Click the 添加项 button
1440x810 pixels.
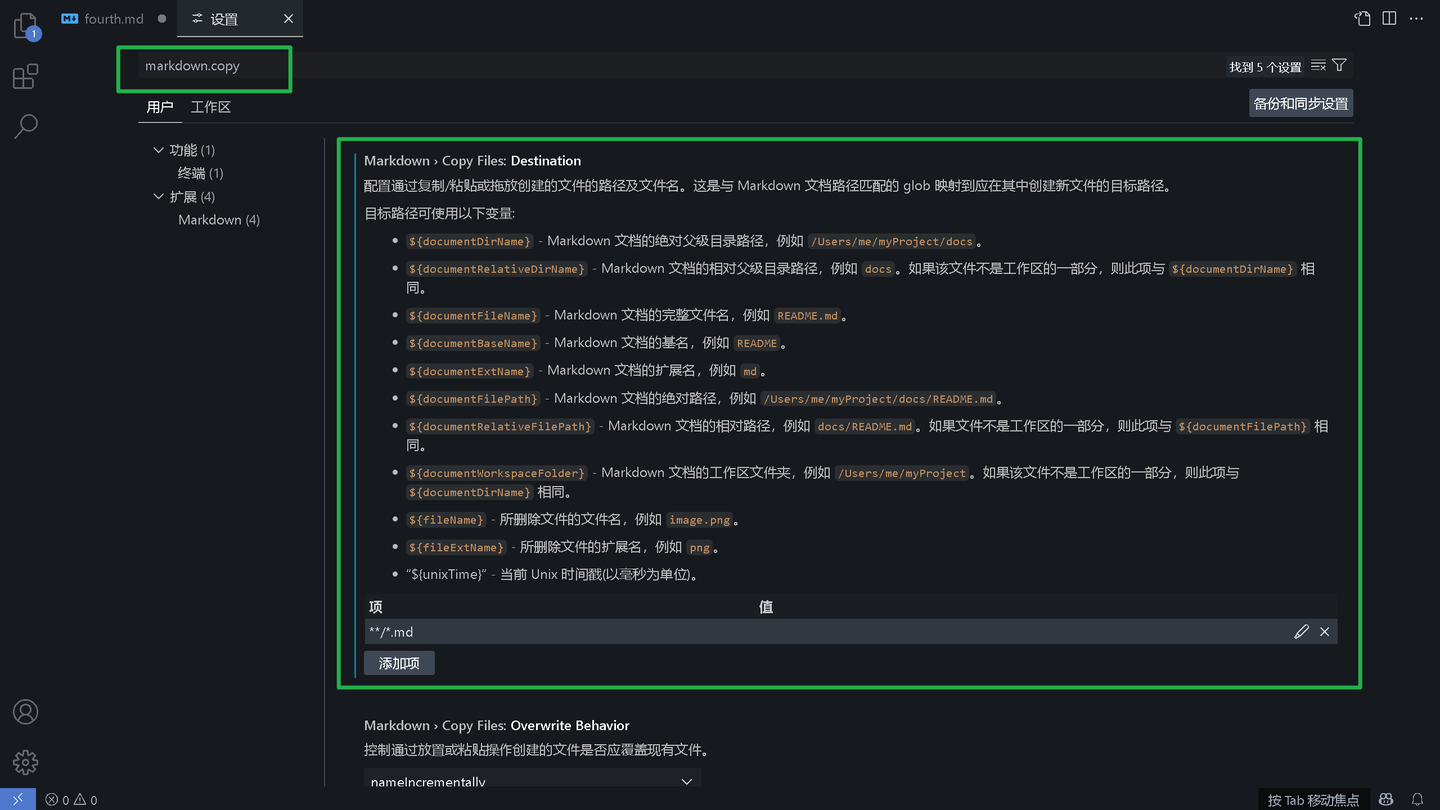pos(398,662)
